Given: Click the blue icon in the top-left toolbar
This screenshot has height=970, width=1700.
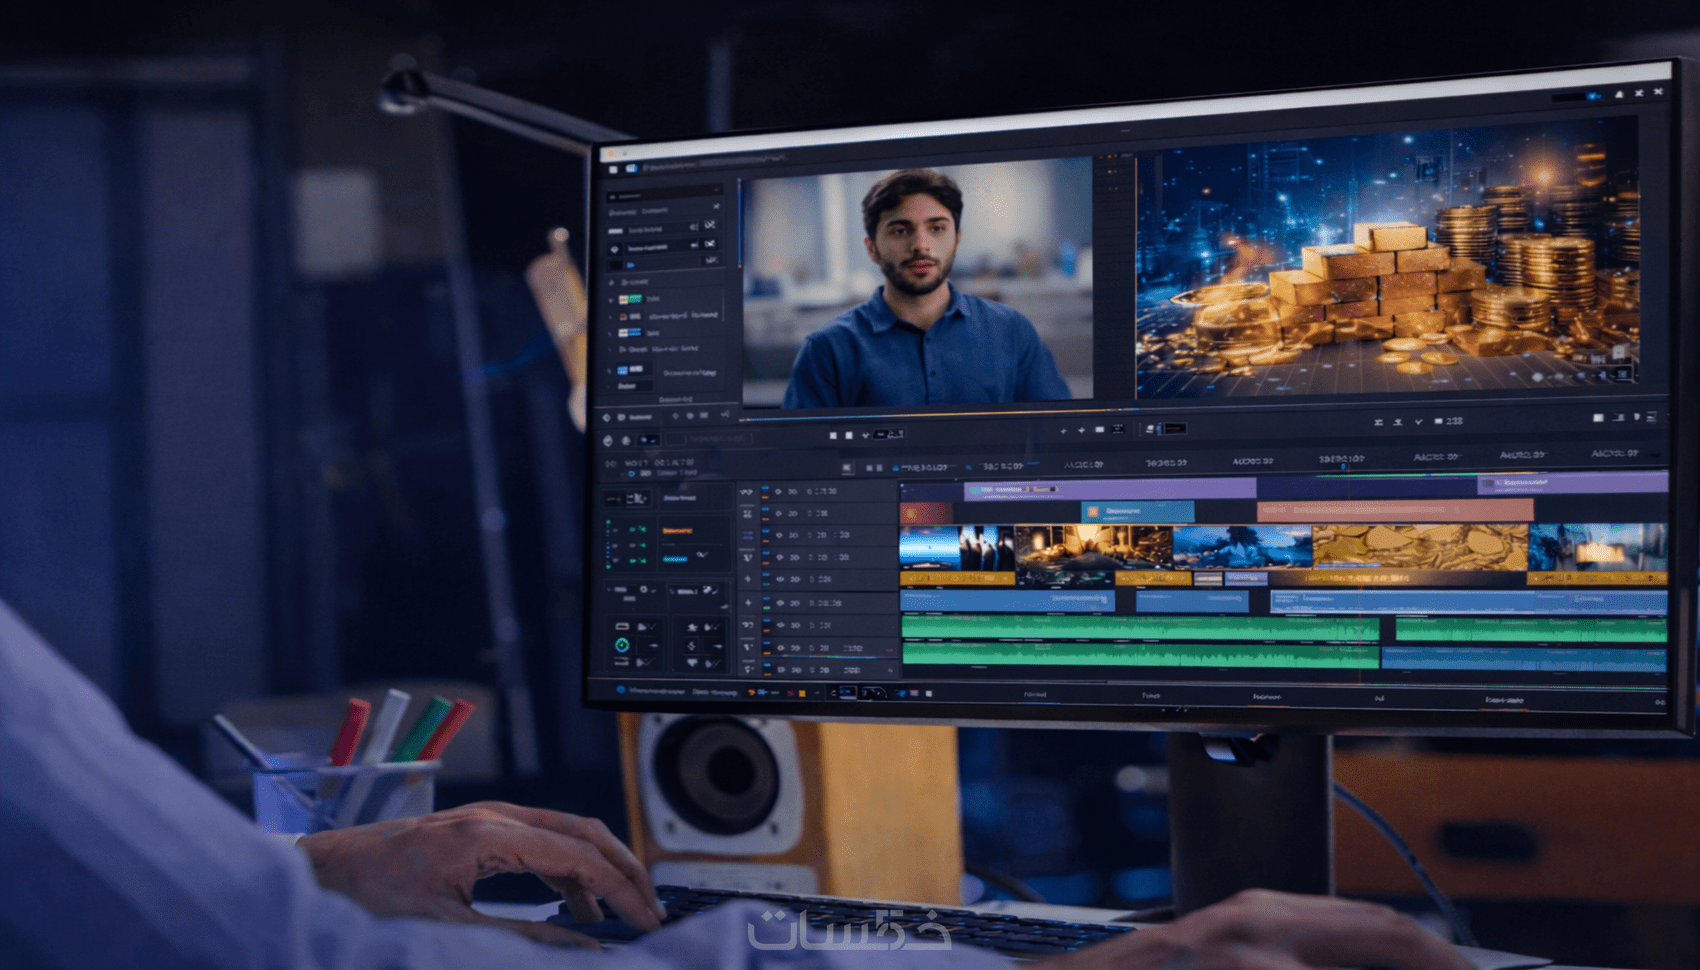Looking at the screenshot, I should click(631, 169).
